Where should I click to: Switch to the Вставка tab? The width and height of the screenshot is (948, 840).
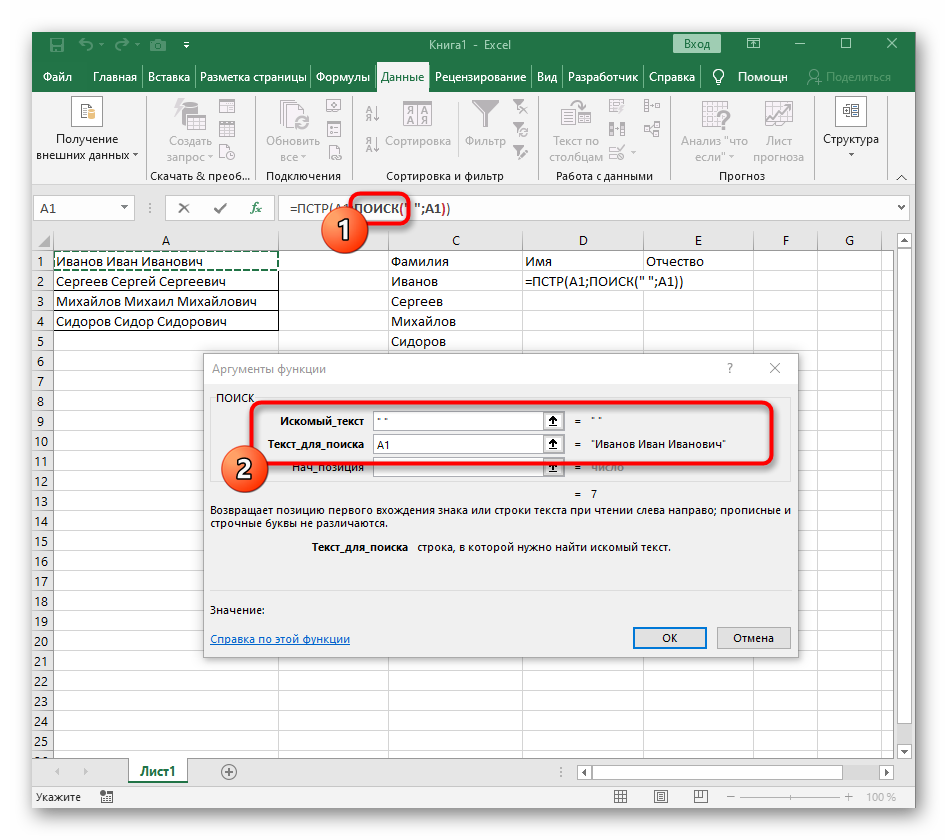tap(169, 77)
